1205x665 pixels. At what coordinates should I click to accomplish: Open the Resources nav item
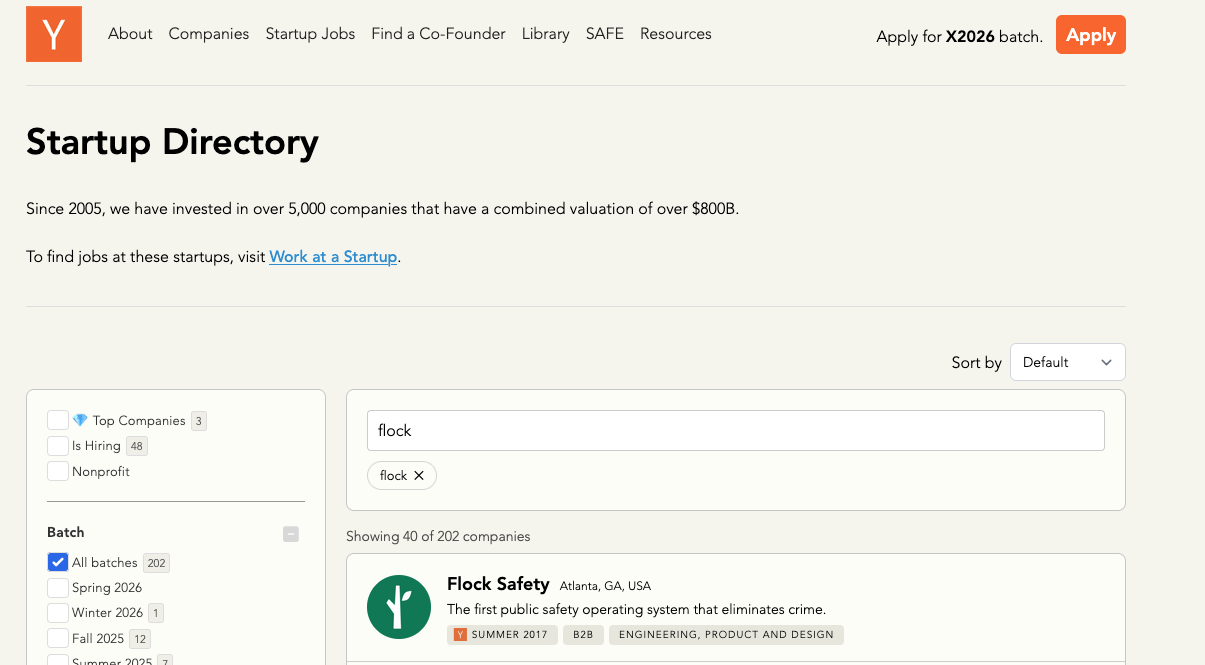click(x=676, y=34)
